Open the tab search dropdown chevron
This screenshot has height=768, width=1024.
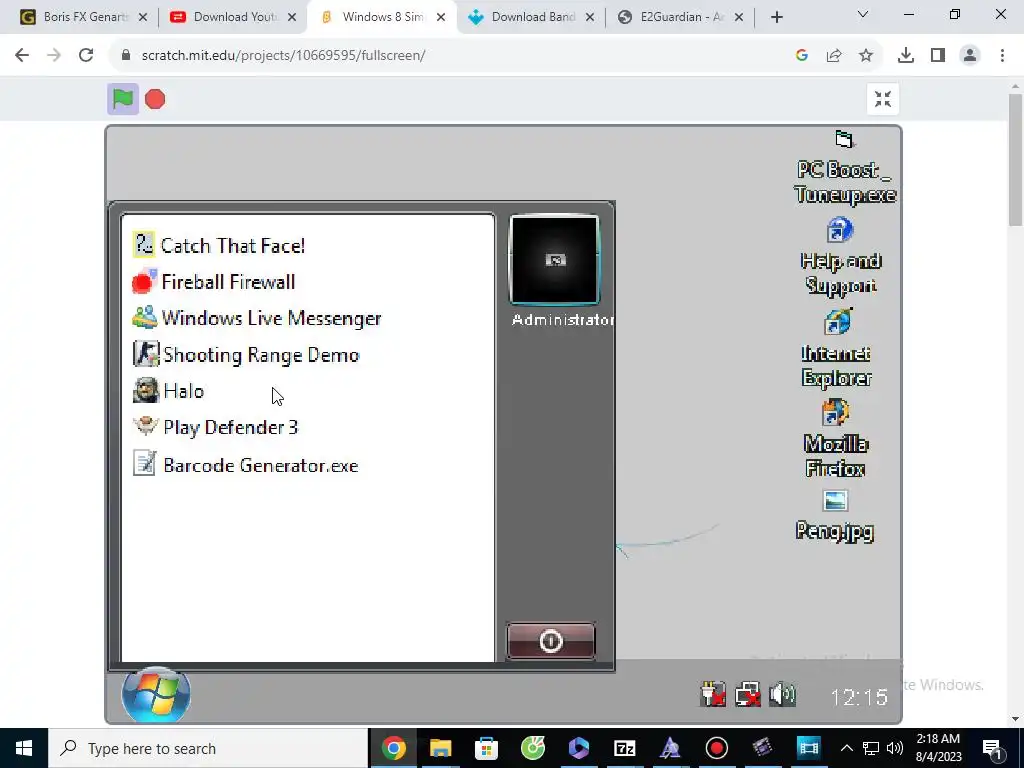863,14
